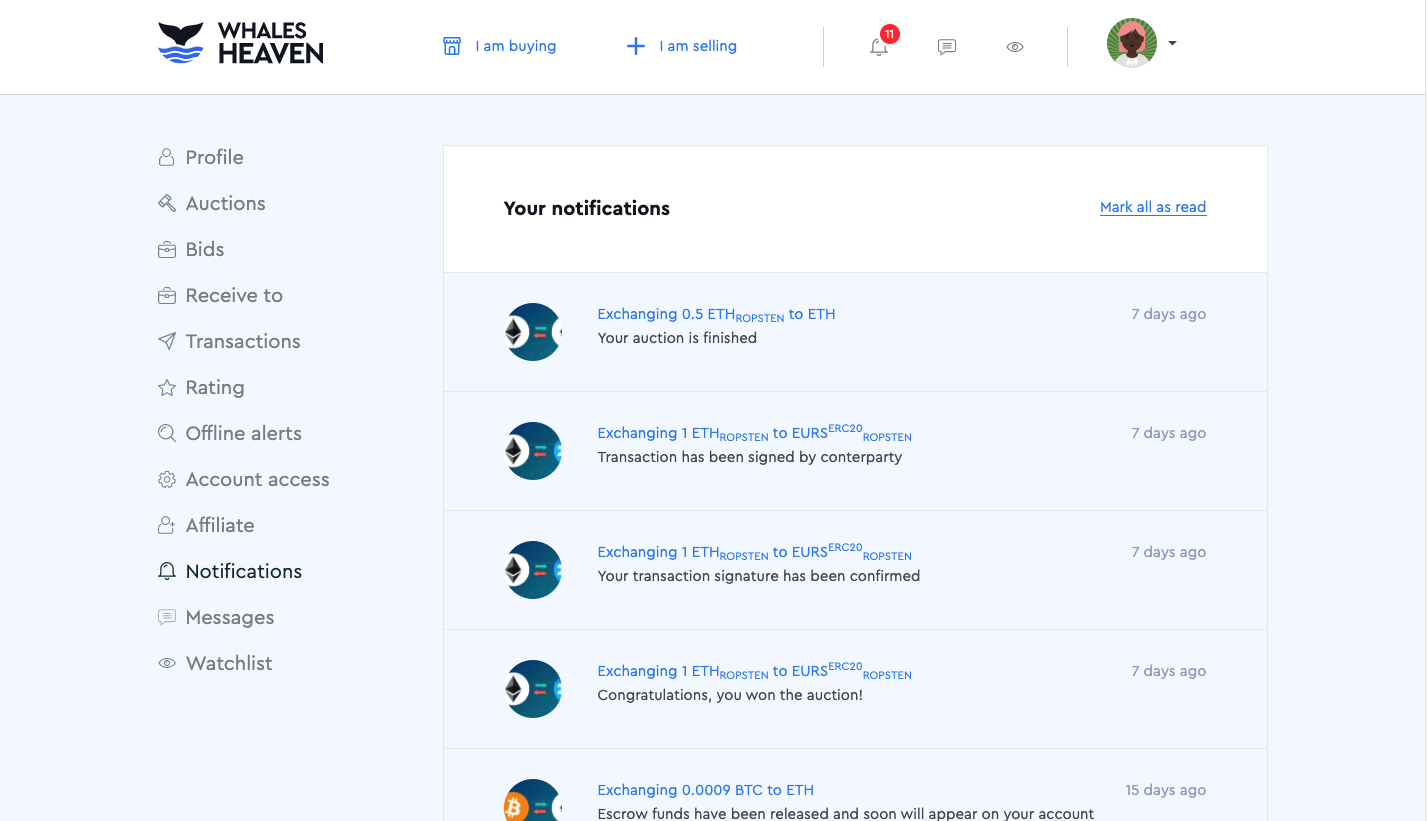Click the Auctions gavel icon in sidebar
This screenshot has height=821, width=1428.
click(x=167, y=203)
